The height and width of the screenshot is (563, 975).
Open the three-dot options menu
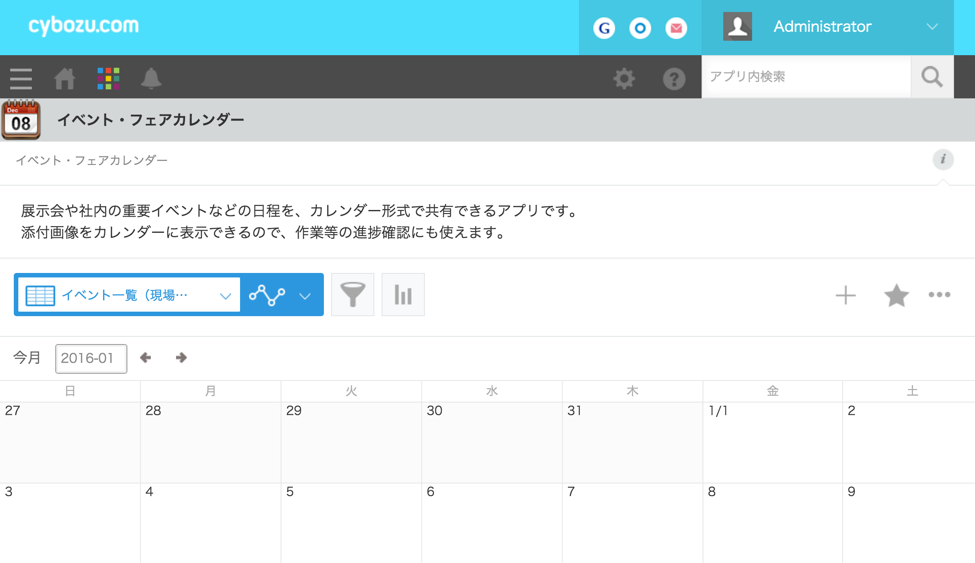[939, 295]
